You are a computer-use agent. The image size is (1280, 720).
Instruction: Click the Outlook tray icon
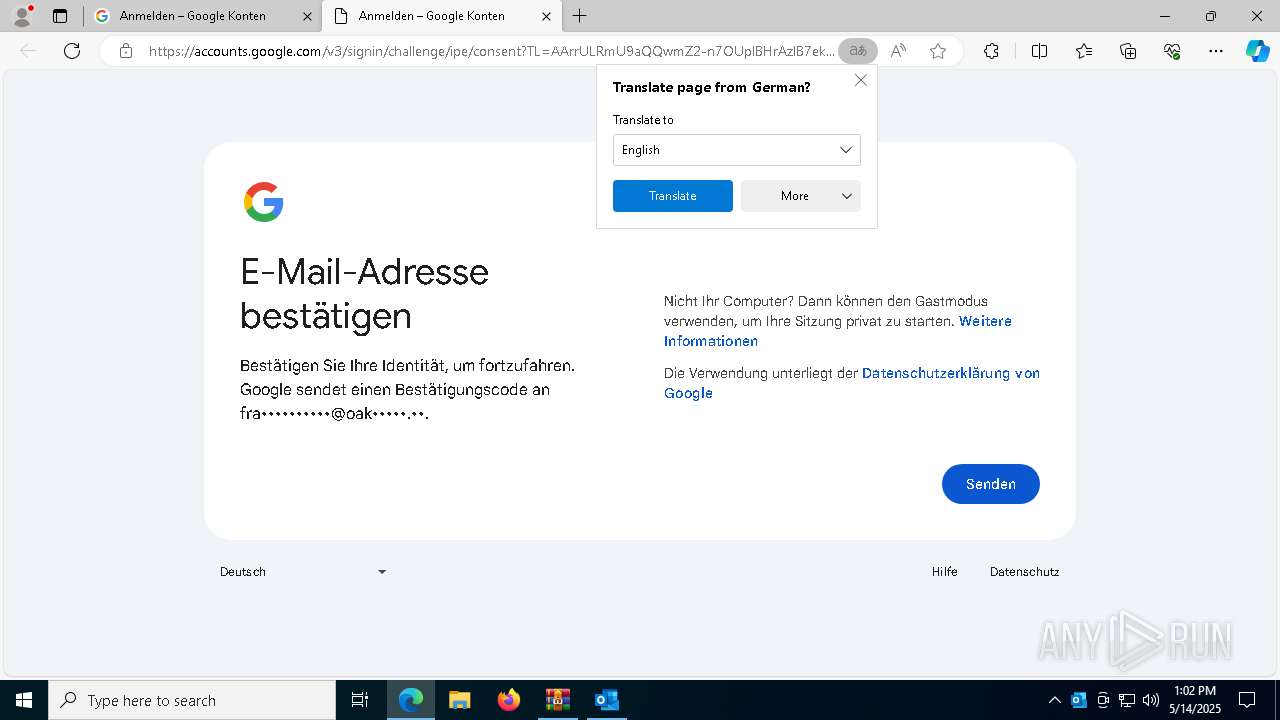tap(1079, 700)
